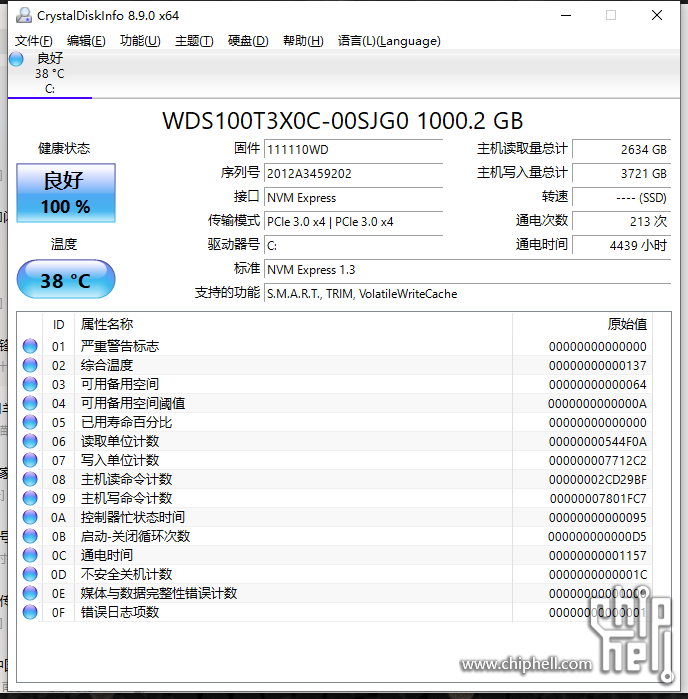688x699 pixels.
Task: Select the 综合温度 attribute name
Action: (x=107, y=366)
